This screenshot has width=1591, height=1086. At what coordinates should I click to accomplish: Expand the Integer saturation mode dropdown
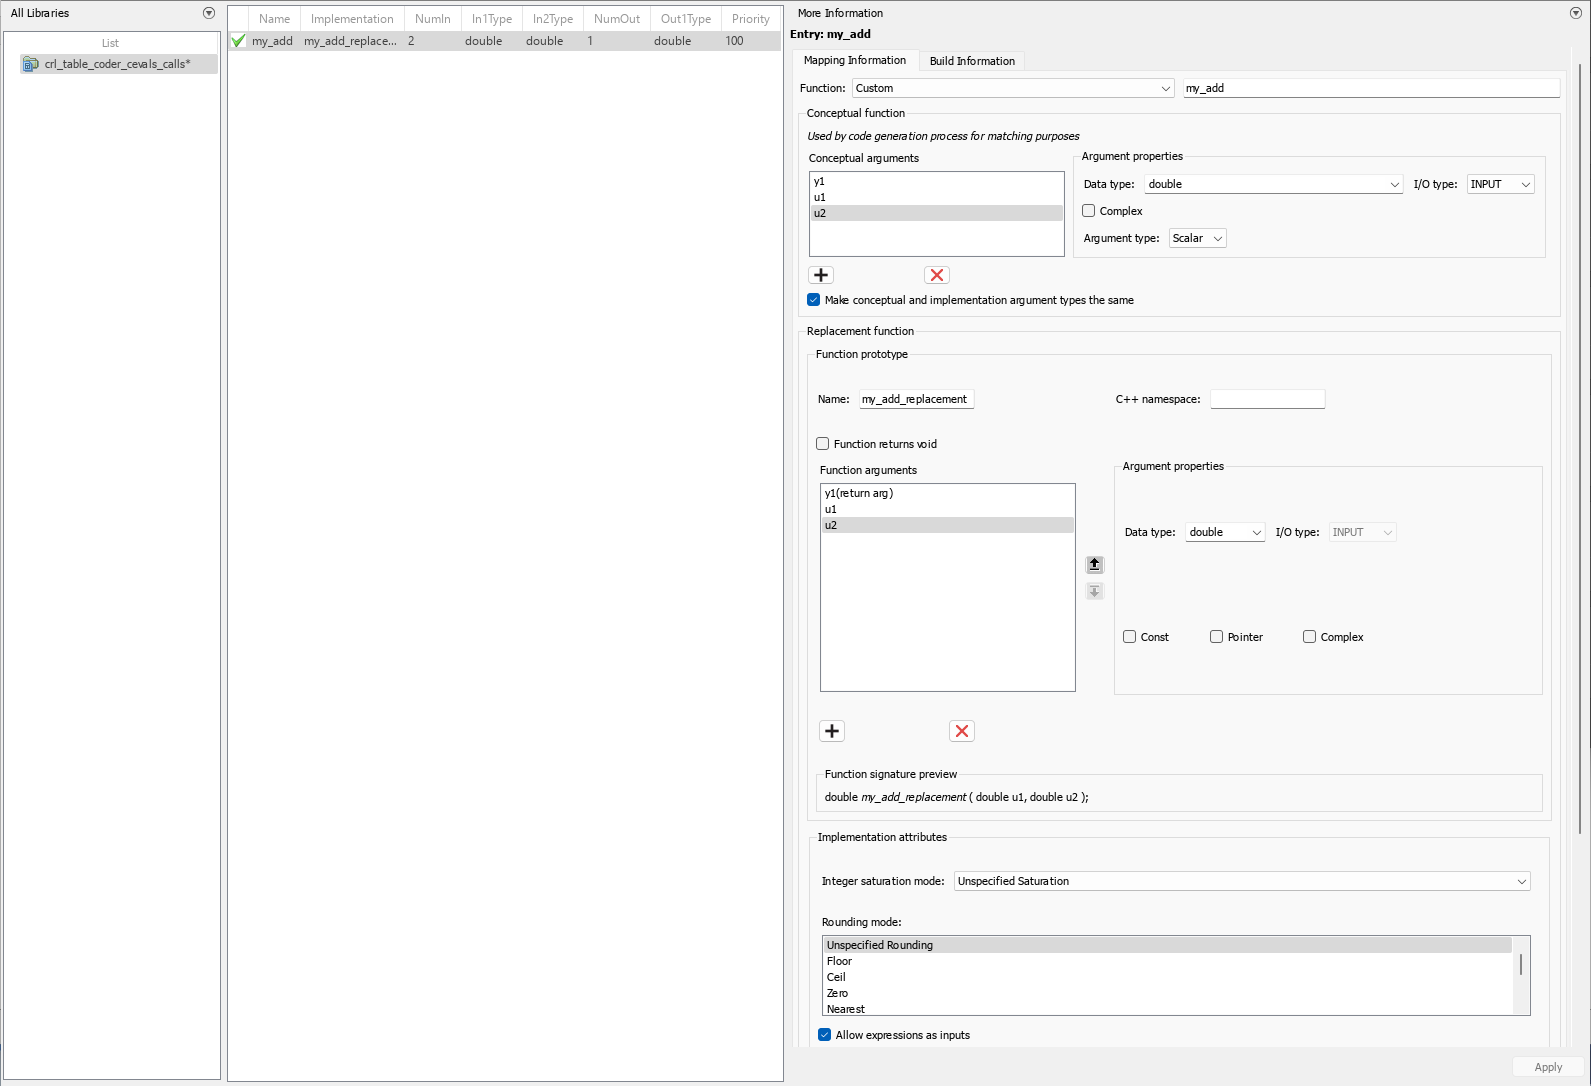(1242, 881)
